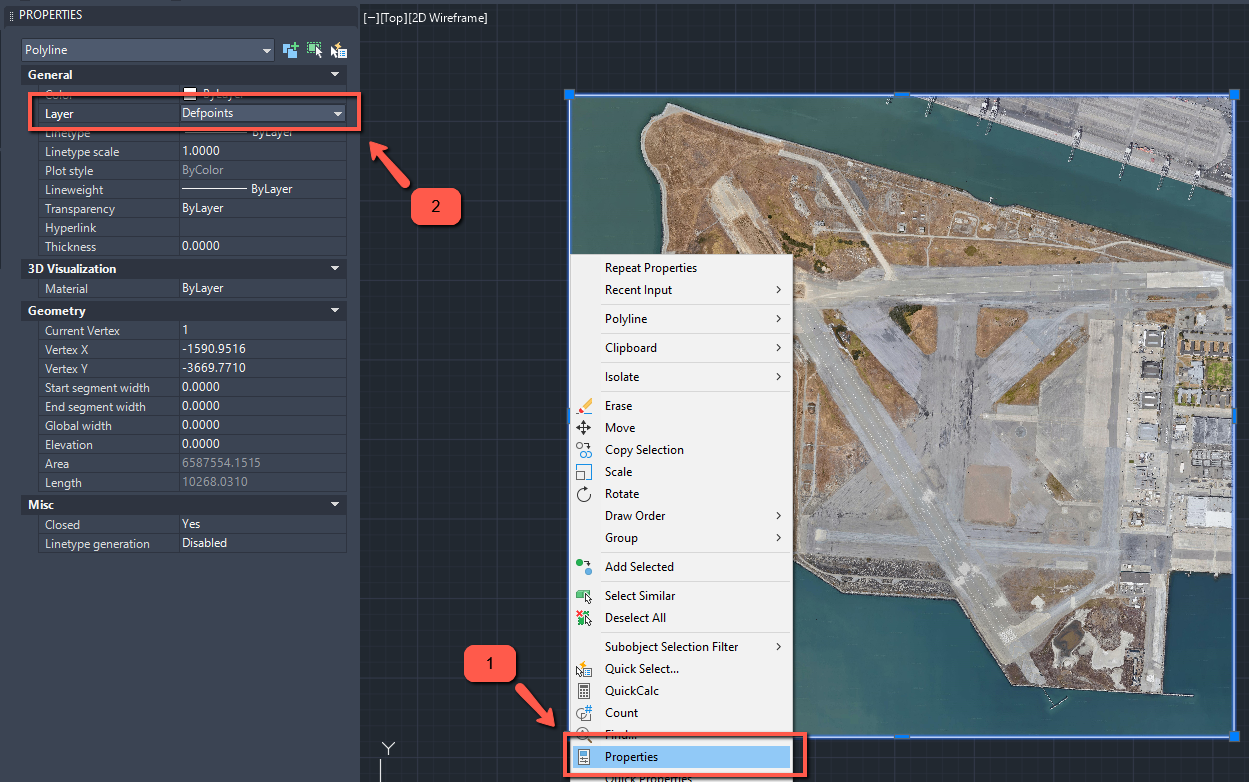Click the Current Vertex value 1
The height and width of the screenshot is (782, 1249).
pyautogui.click(x=263, y=331)
